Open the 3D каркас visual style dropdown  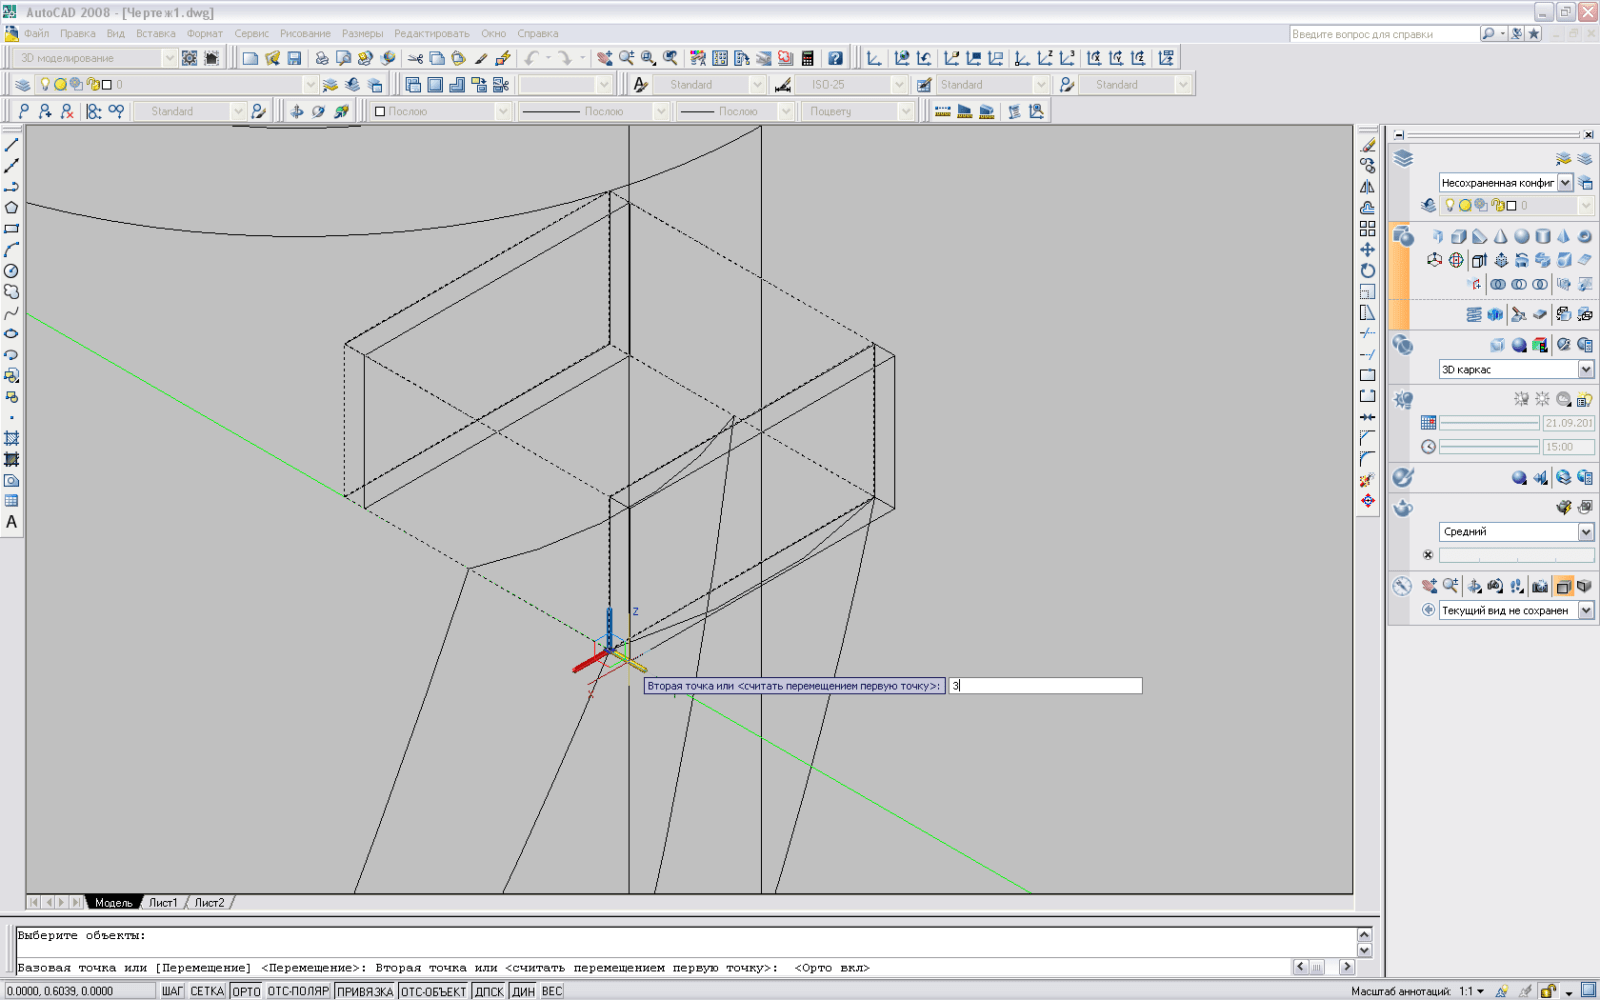[x=1586, y=370]
